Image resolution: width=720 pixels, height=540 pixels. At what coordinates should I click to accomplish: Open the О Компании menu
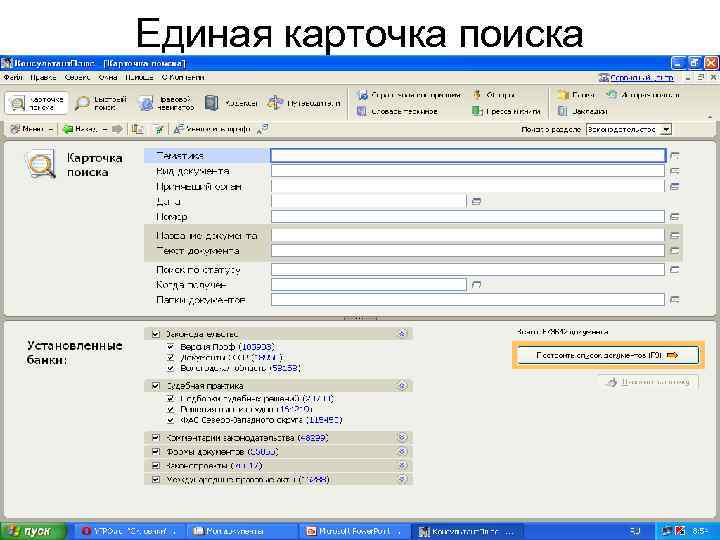tap(183, 77)
